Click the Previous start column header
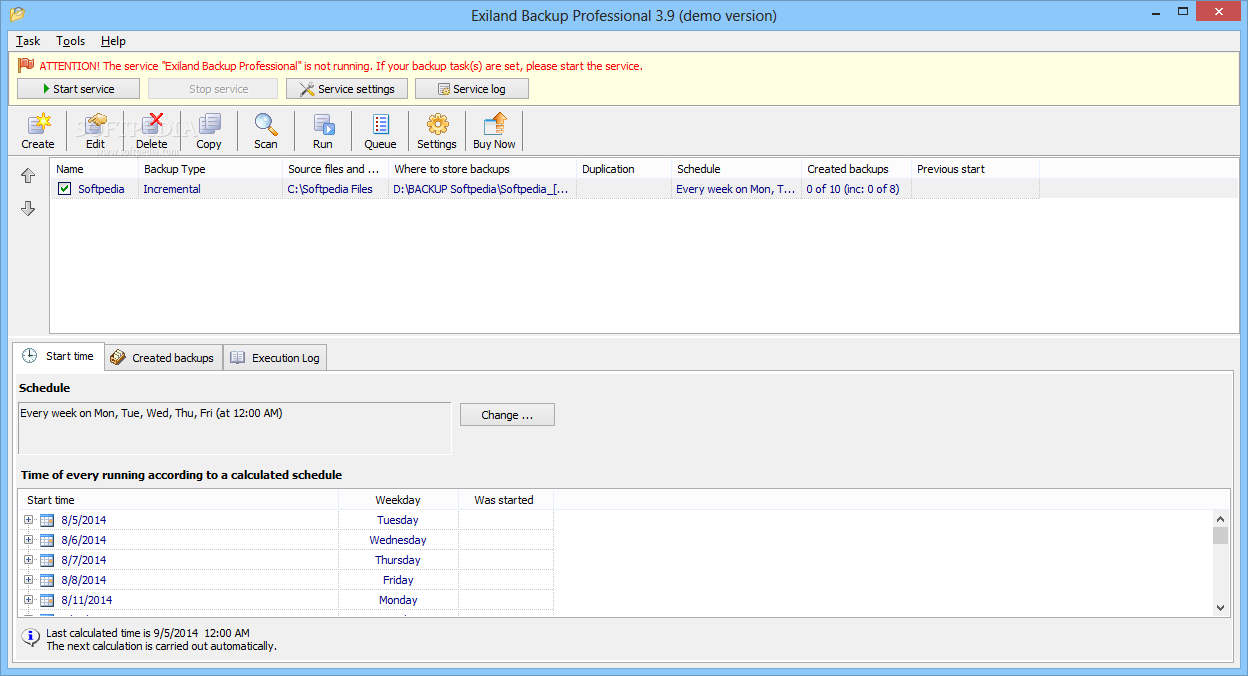Viewport: 1248px width, 676px height. pyautogui.click(x=975, y=169)
